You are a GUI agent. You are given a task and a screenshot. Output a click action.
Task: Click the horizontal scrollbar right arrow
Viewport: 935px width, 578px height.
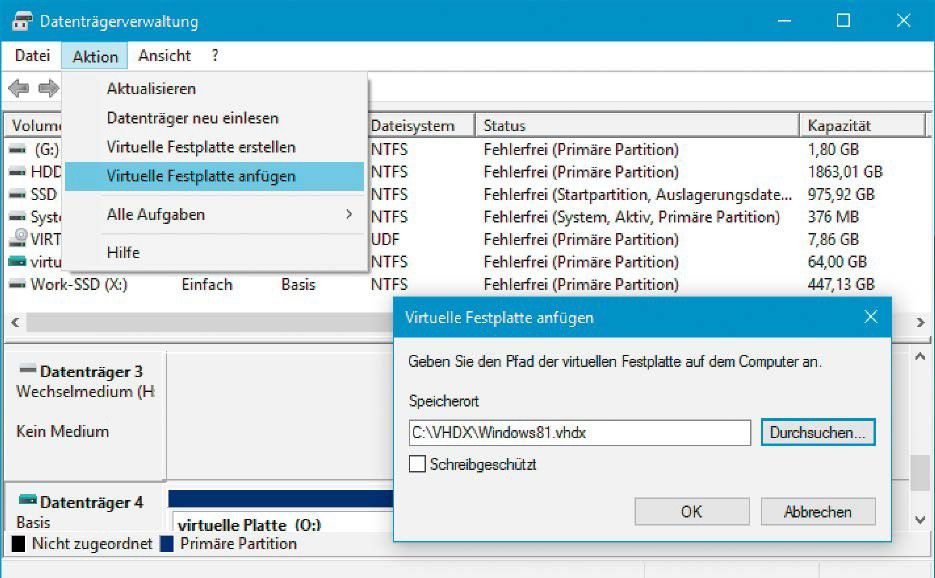pyautogui.click(x=920, y=322)
